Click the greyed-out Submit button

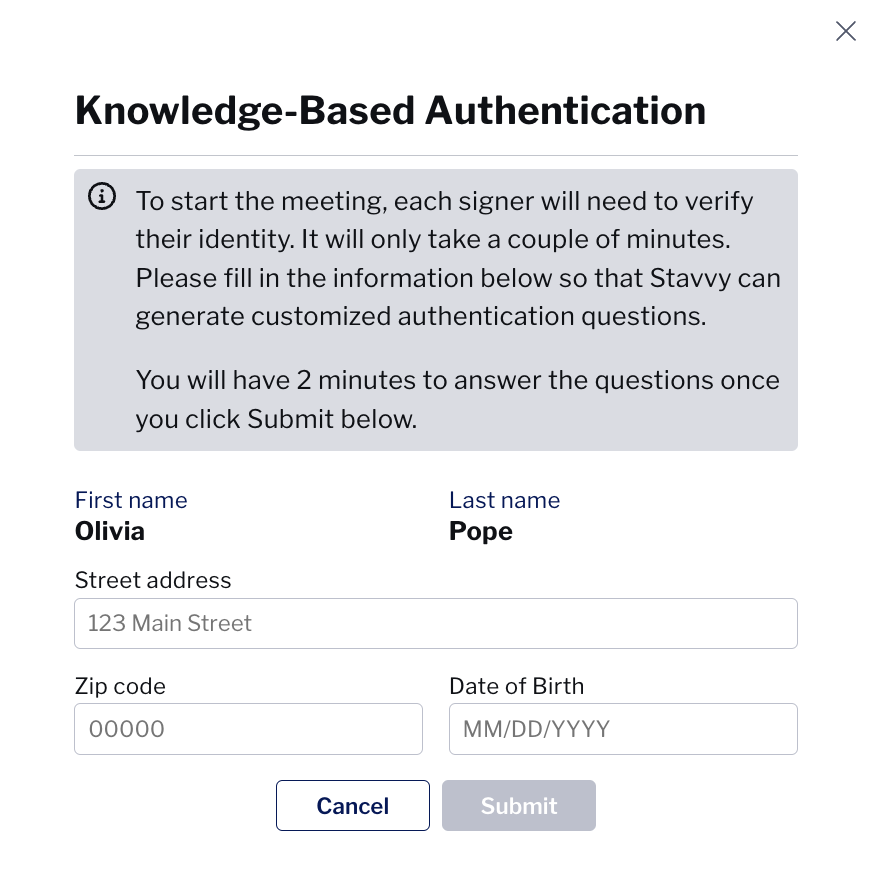pos(519,805)
